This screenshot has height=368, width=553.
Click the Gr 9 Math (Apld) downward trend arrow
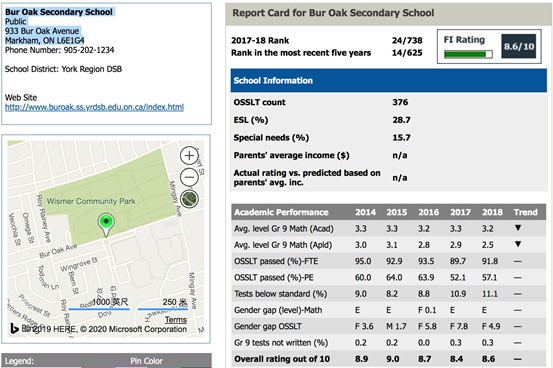[518, 244]
